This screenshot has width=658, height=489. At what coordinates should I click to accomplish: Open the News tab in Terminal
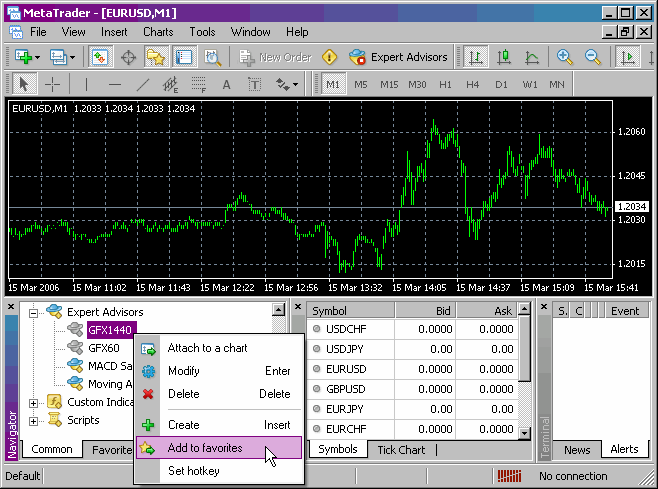[577, 450]
